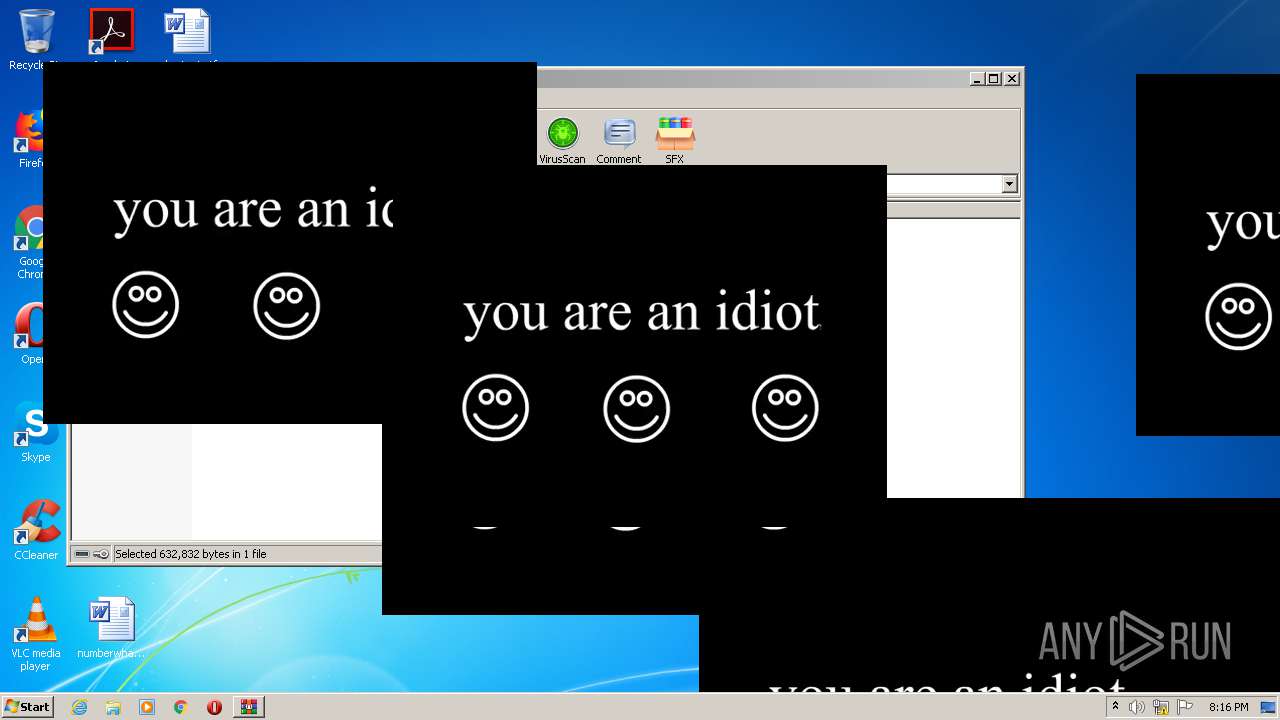
Task: Open Windows Explorer from the taskbar
Action: (113, 707)
